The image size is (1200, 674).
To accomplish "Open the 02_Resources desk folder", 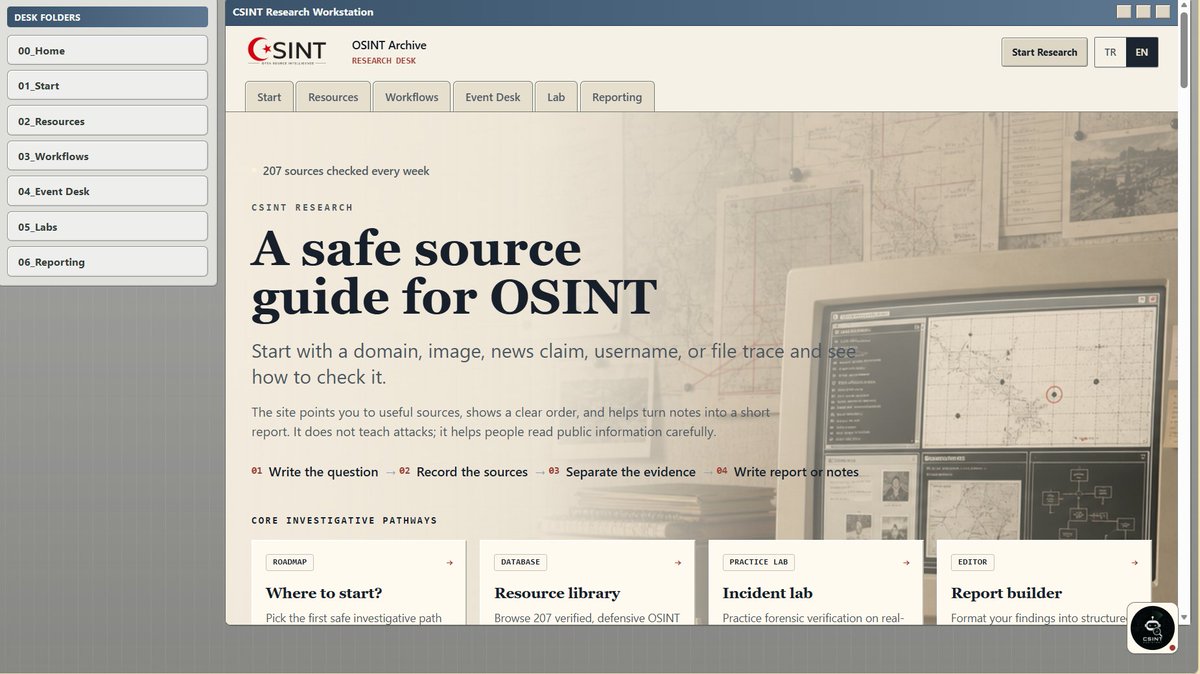I will 107,120.
